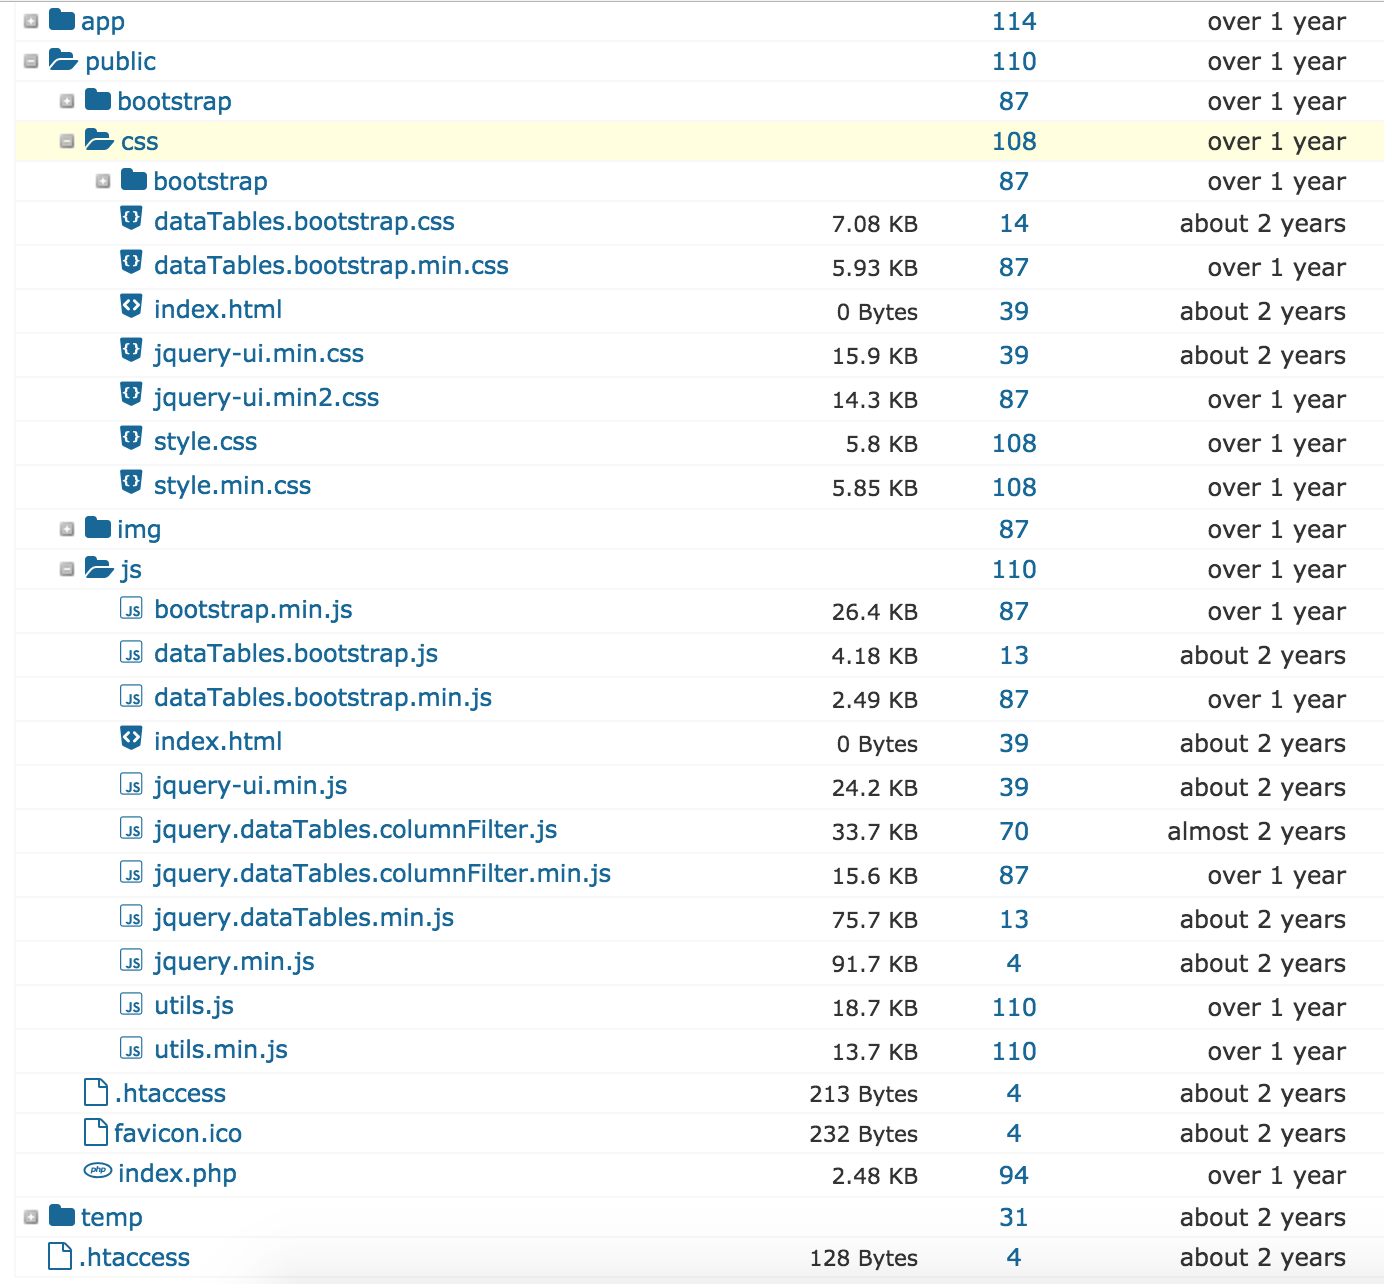Screen dimensions: 1384x1284
Task: Expand the img folder node
Action: tap(67, 529)
